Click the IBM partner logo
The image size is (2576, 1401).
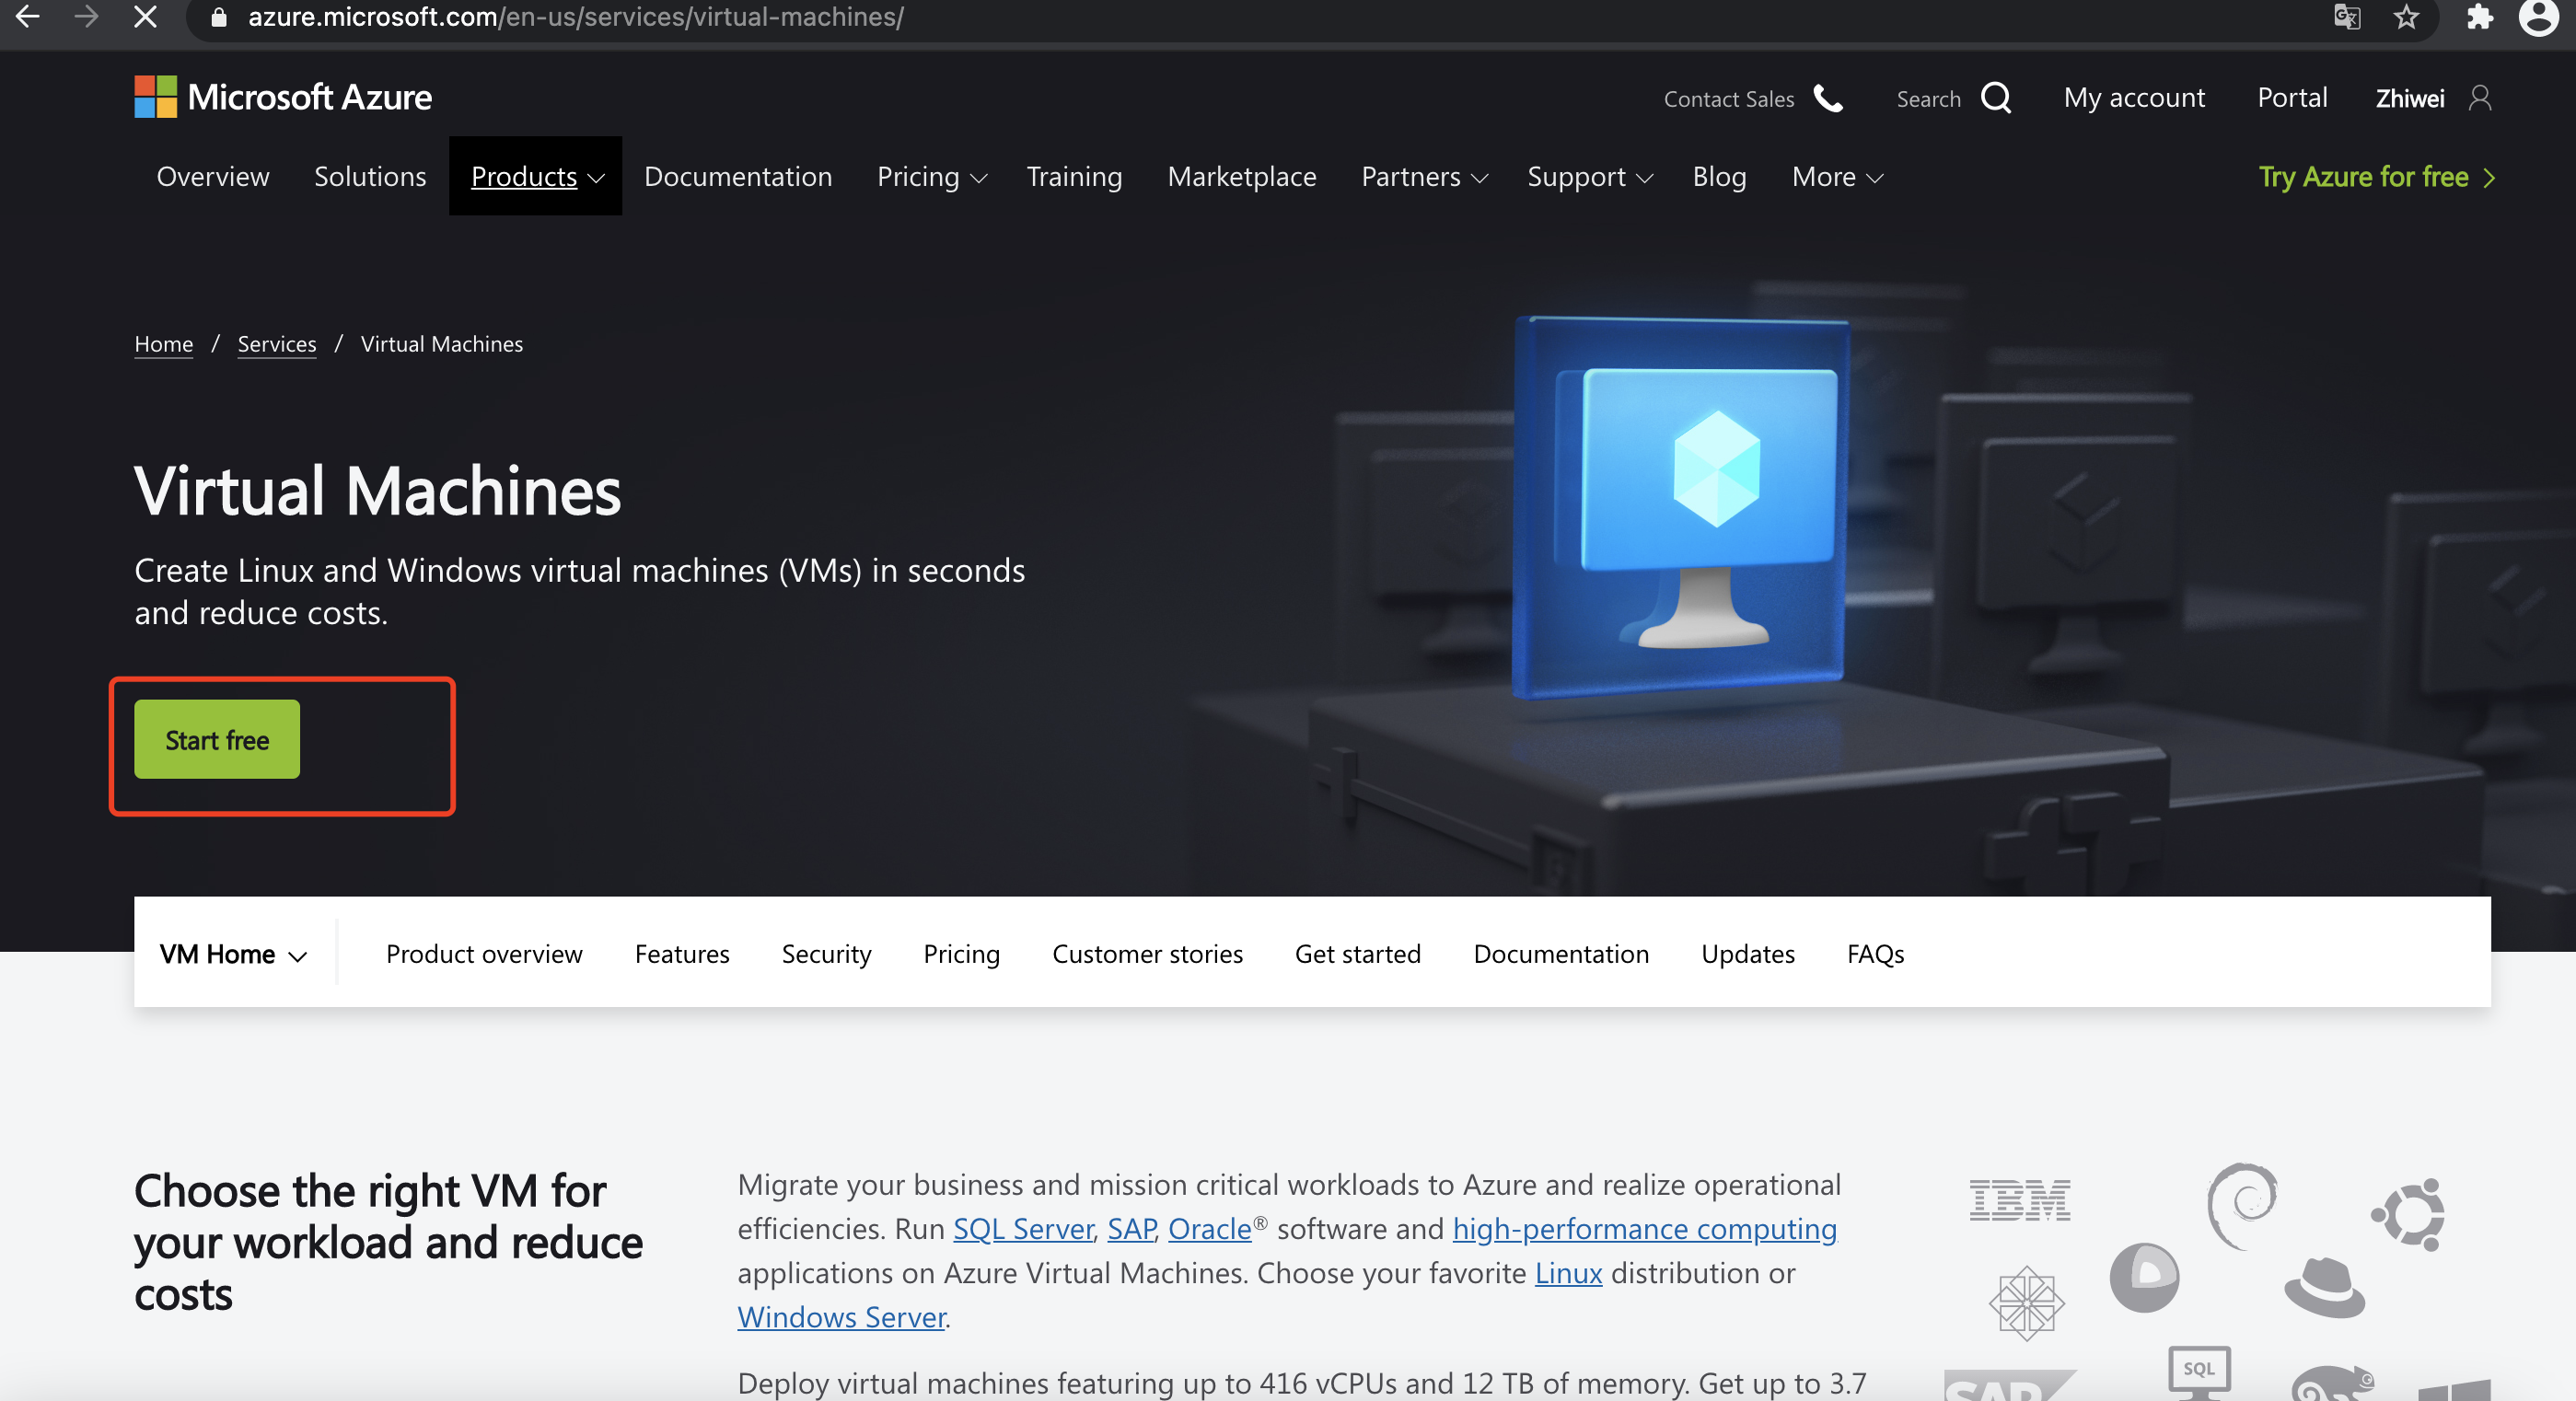[2020, 1200]
